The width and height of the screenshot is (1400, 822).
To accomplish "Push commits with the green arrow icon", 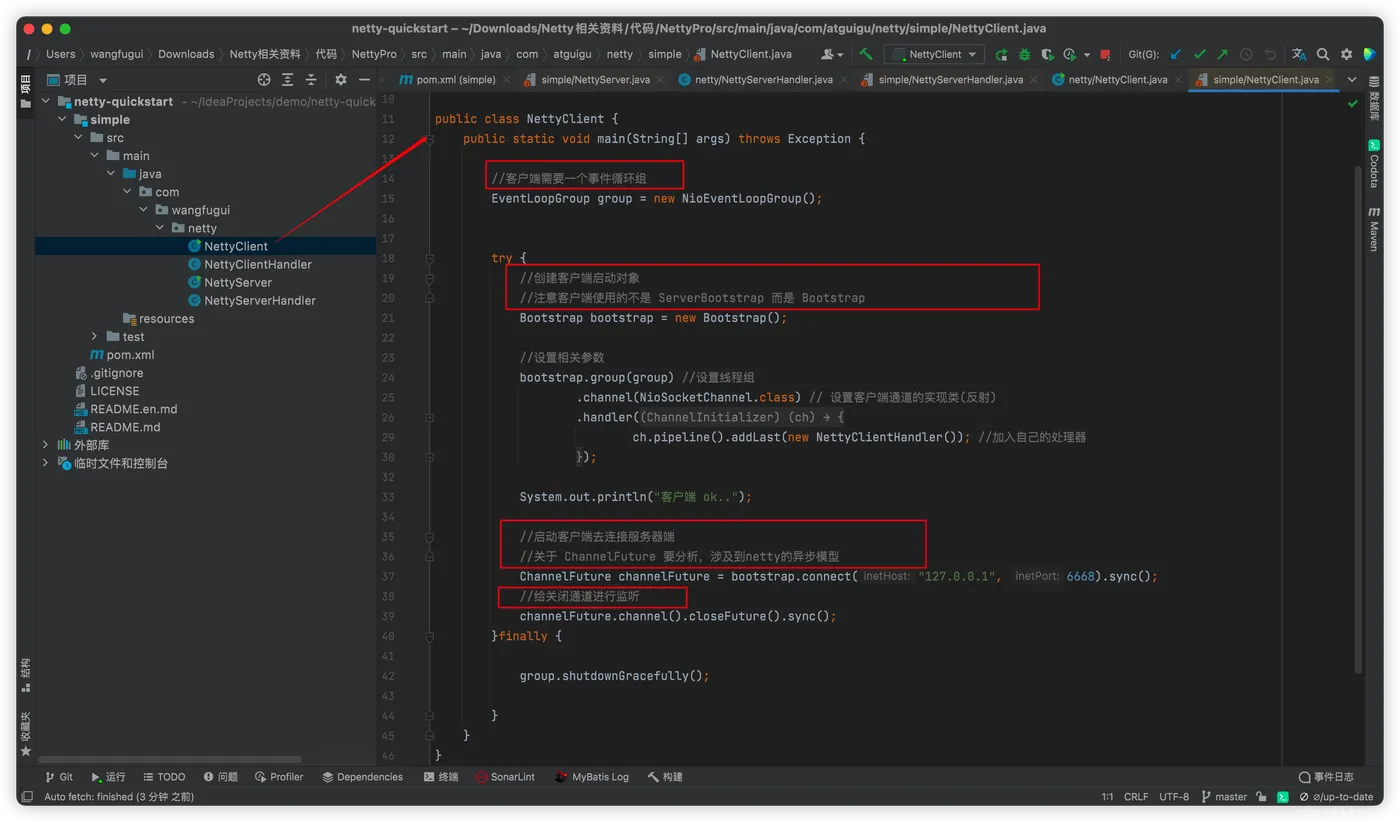I will 1222,54.
